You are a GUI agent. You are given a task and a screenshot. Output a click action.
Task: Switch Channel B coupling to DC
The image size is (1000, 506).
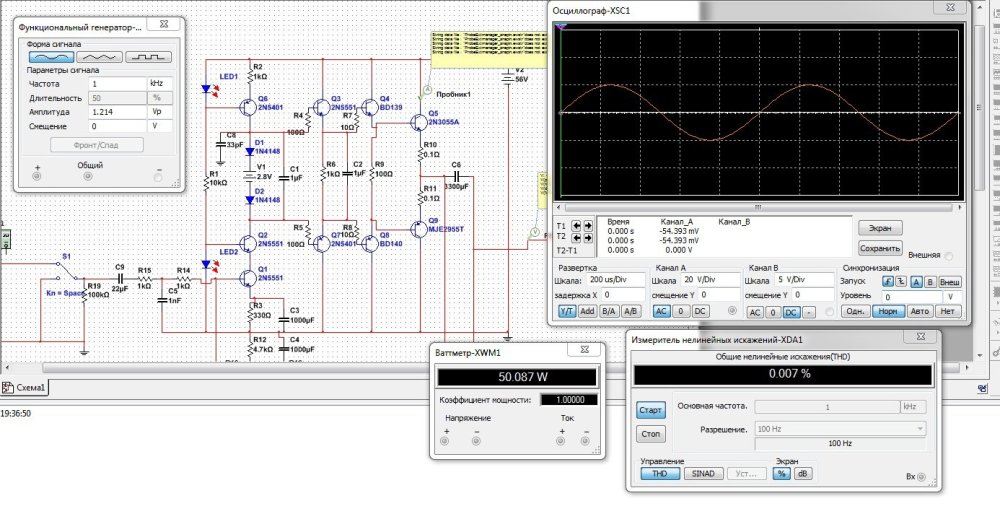tap(791, 312)
